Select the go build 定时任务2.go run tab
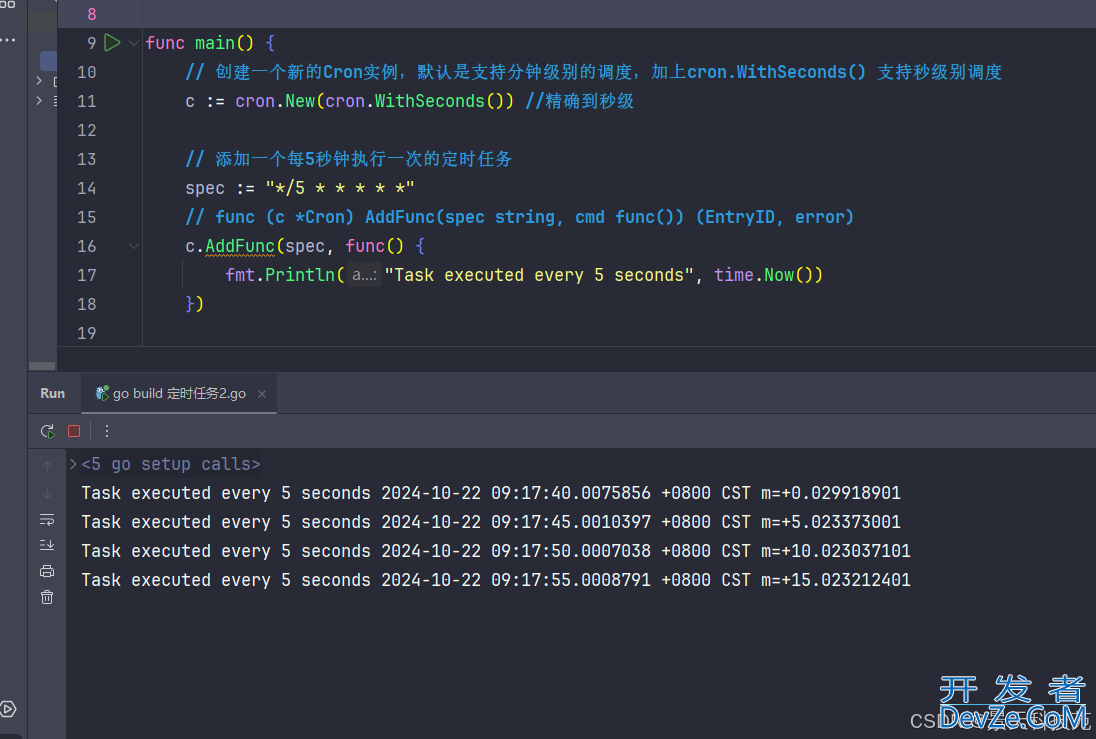Image resolution: width=1096 pixels, height=739 pixels. click(179, 394)
